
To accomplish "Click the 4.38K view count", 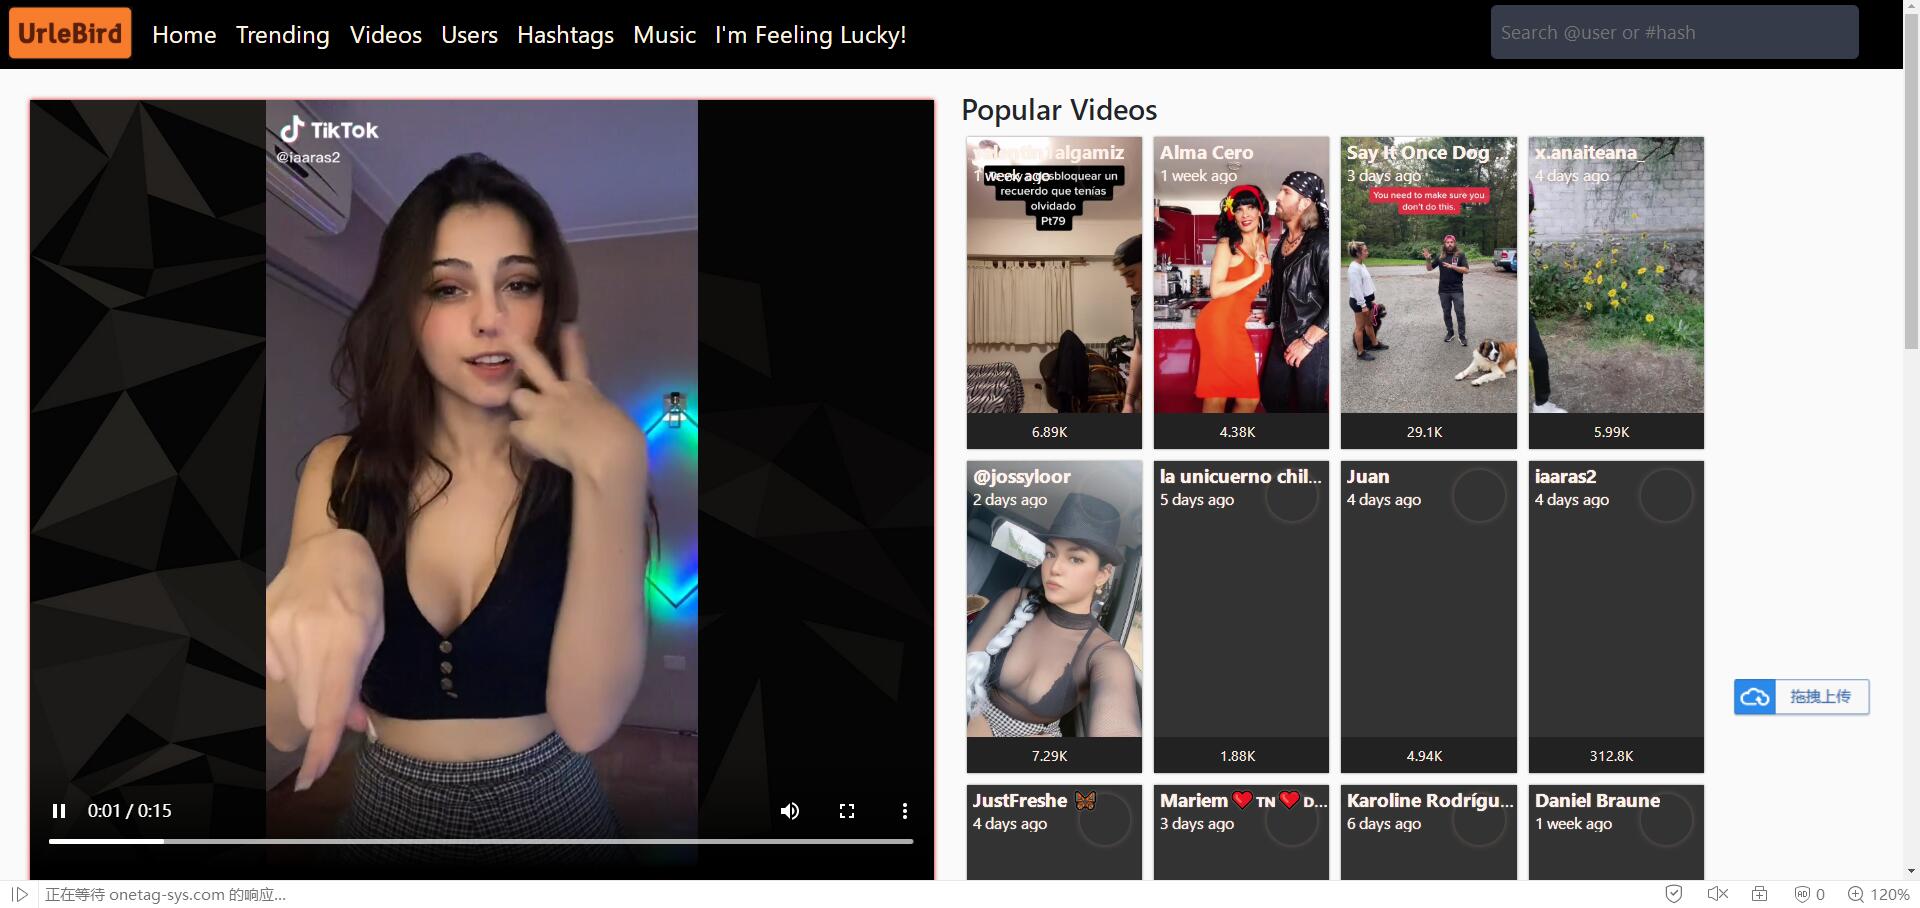I will pyautogui.click(x=1237, y=432).
